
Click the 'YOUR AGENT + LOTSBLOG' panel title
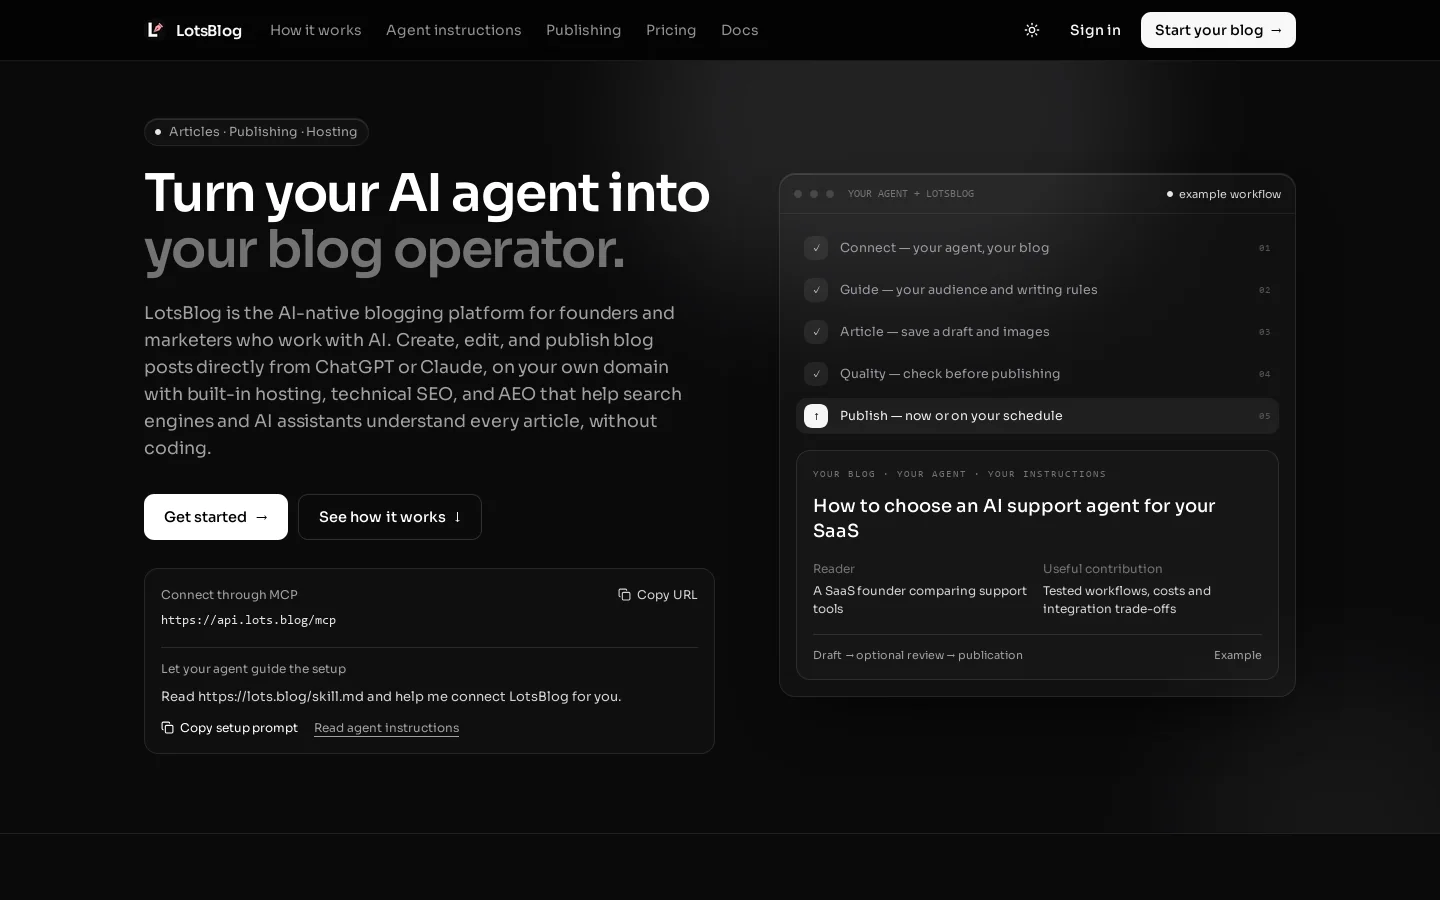click(911, 194)
